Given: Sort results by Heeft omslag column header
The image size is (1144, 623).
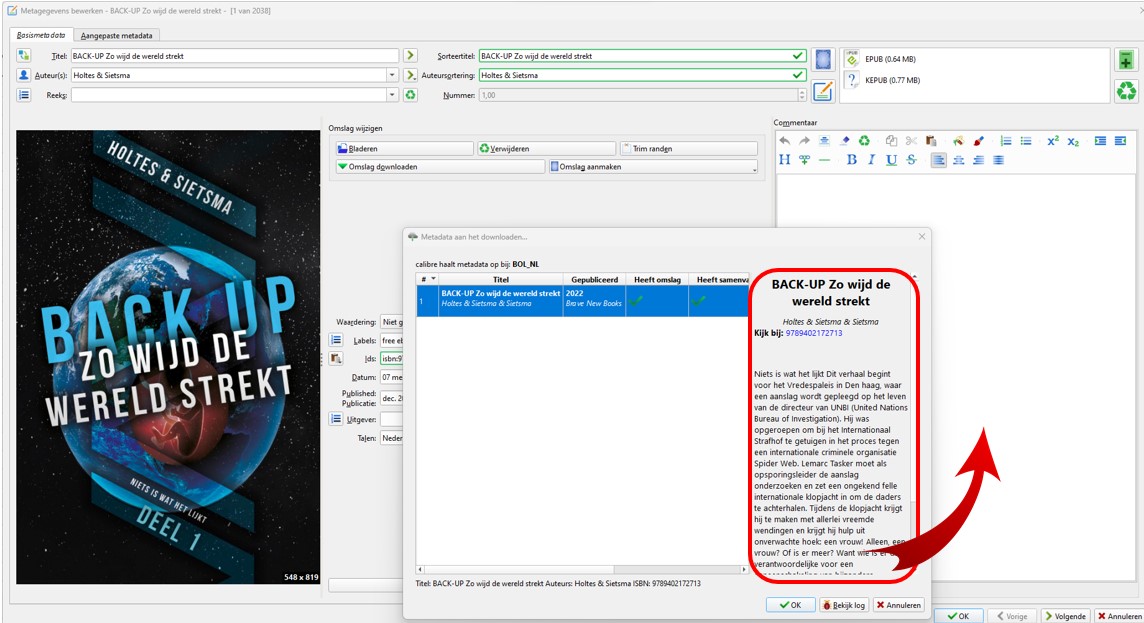Looking at the screenshot, I should click(657, 279).
